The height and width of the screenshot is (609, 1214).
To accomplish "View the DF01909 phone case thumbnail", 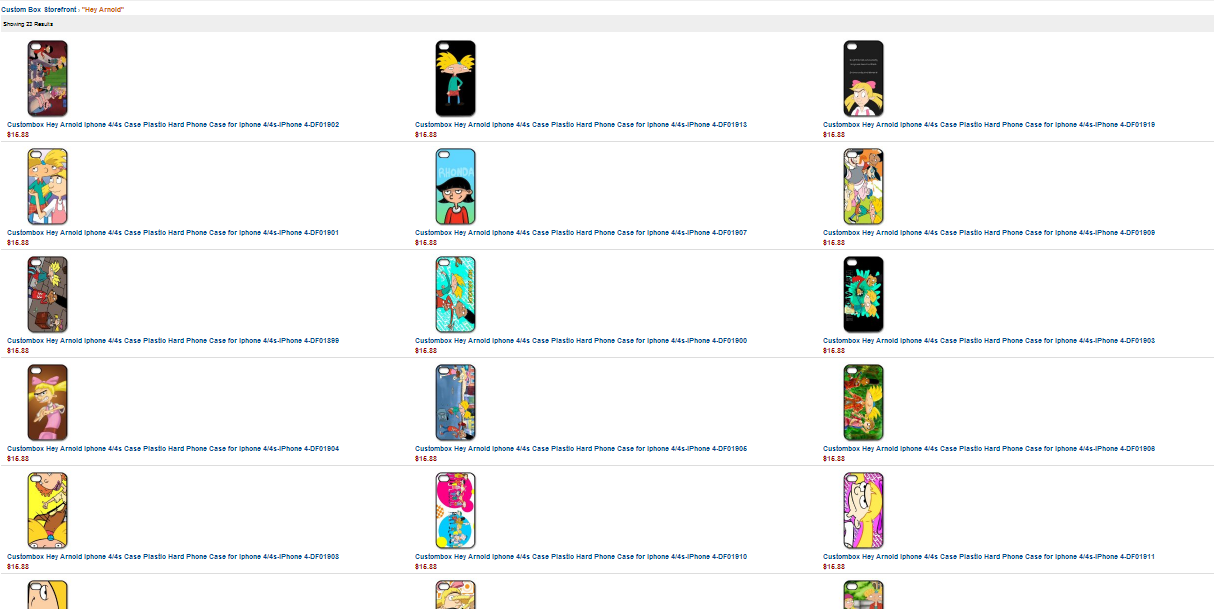I will 864,186.
